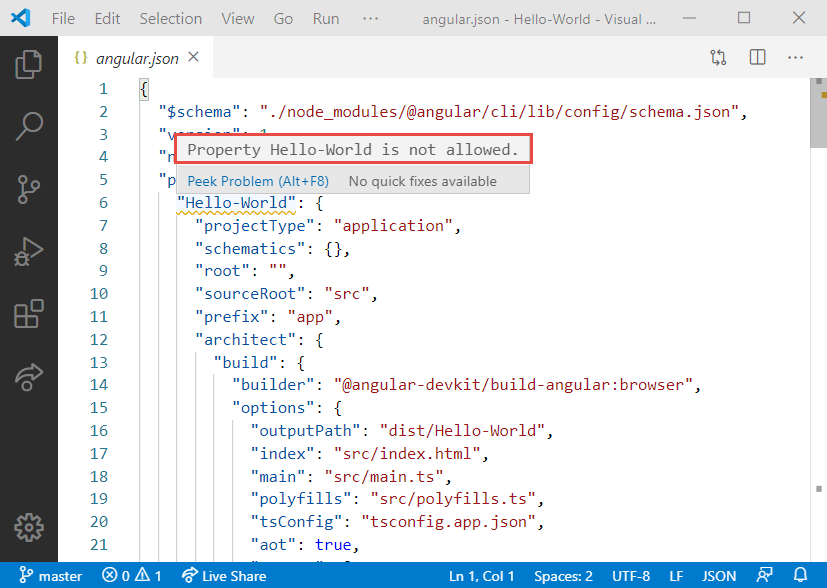This screenshot has height=588, width=827.
Task: Open the Source Control view
Action: point(28,189)
